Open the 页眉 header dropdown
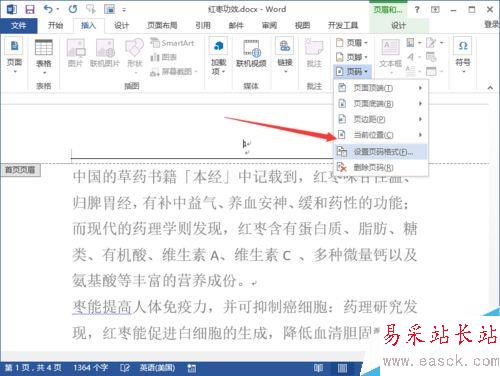 coord(351,43)
